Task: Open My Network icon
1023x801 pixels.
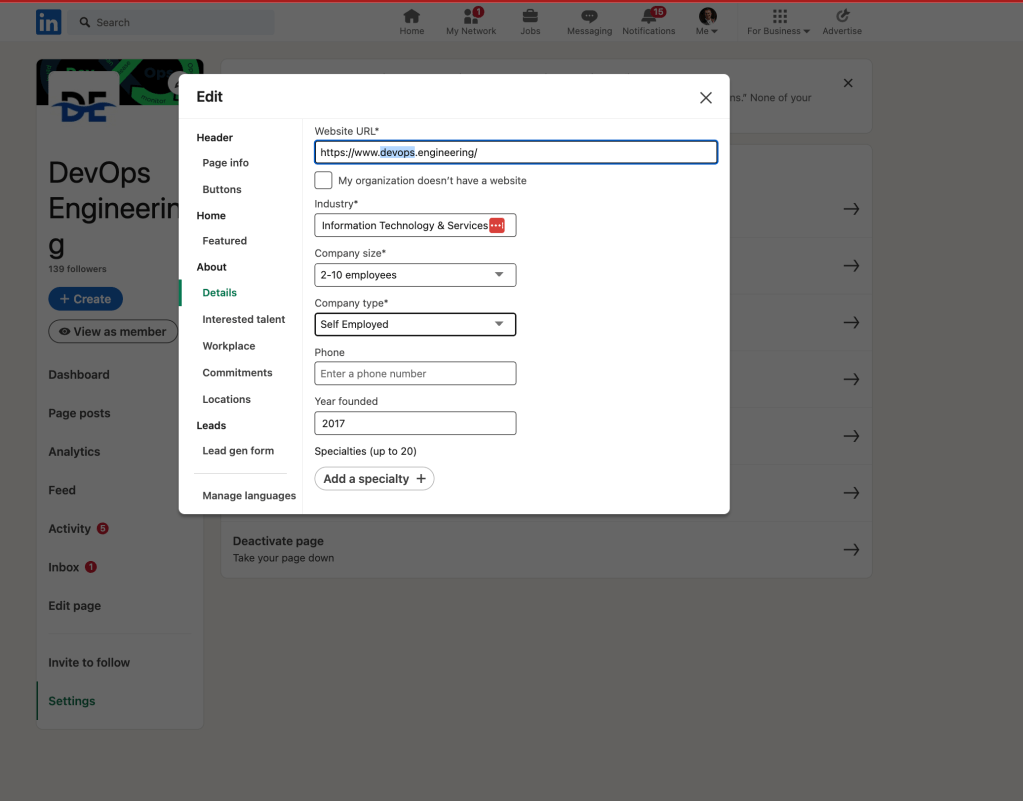Action: click(x=471, y=22)
